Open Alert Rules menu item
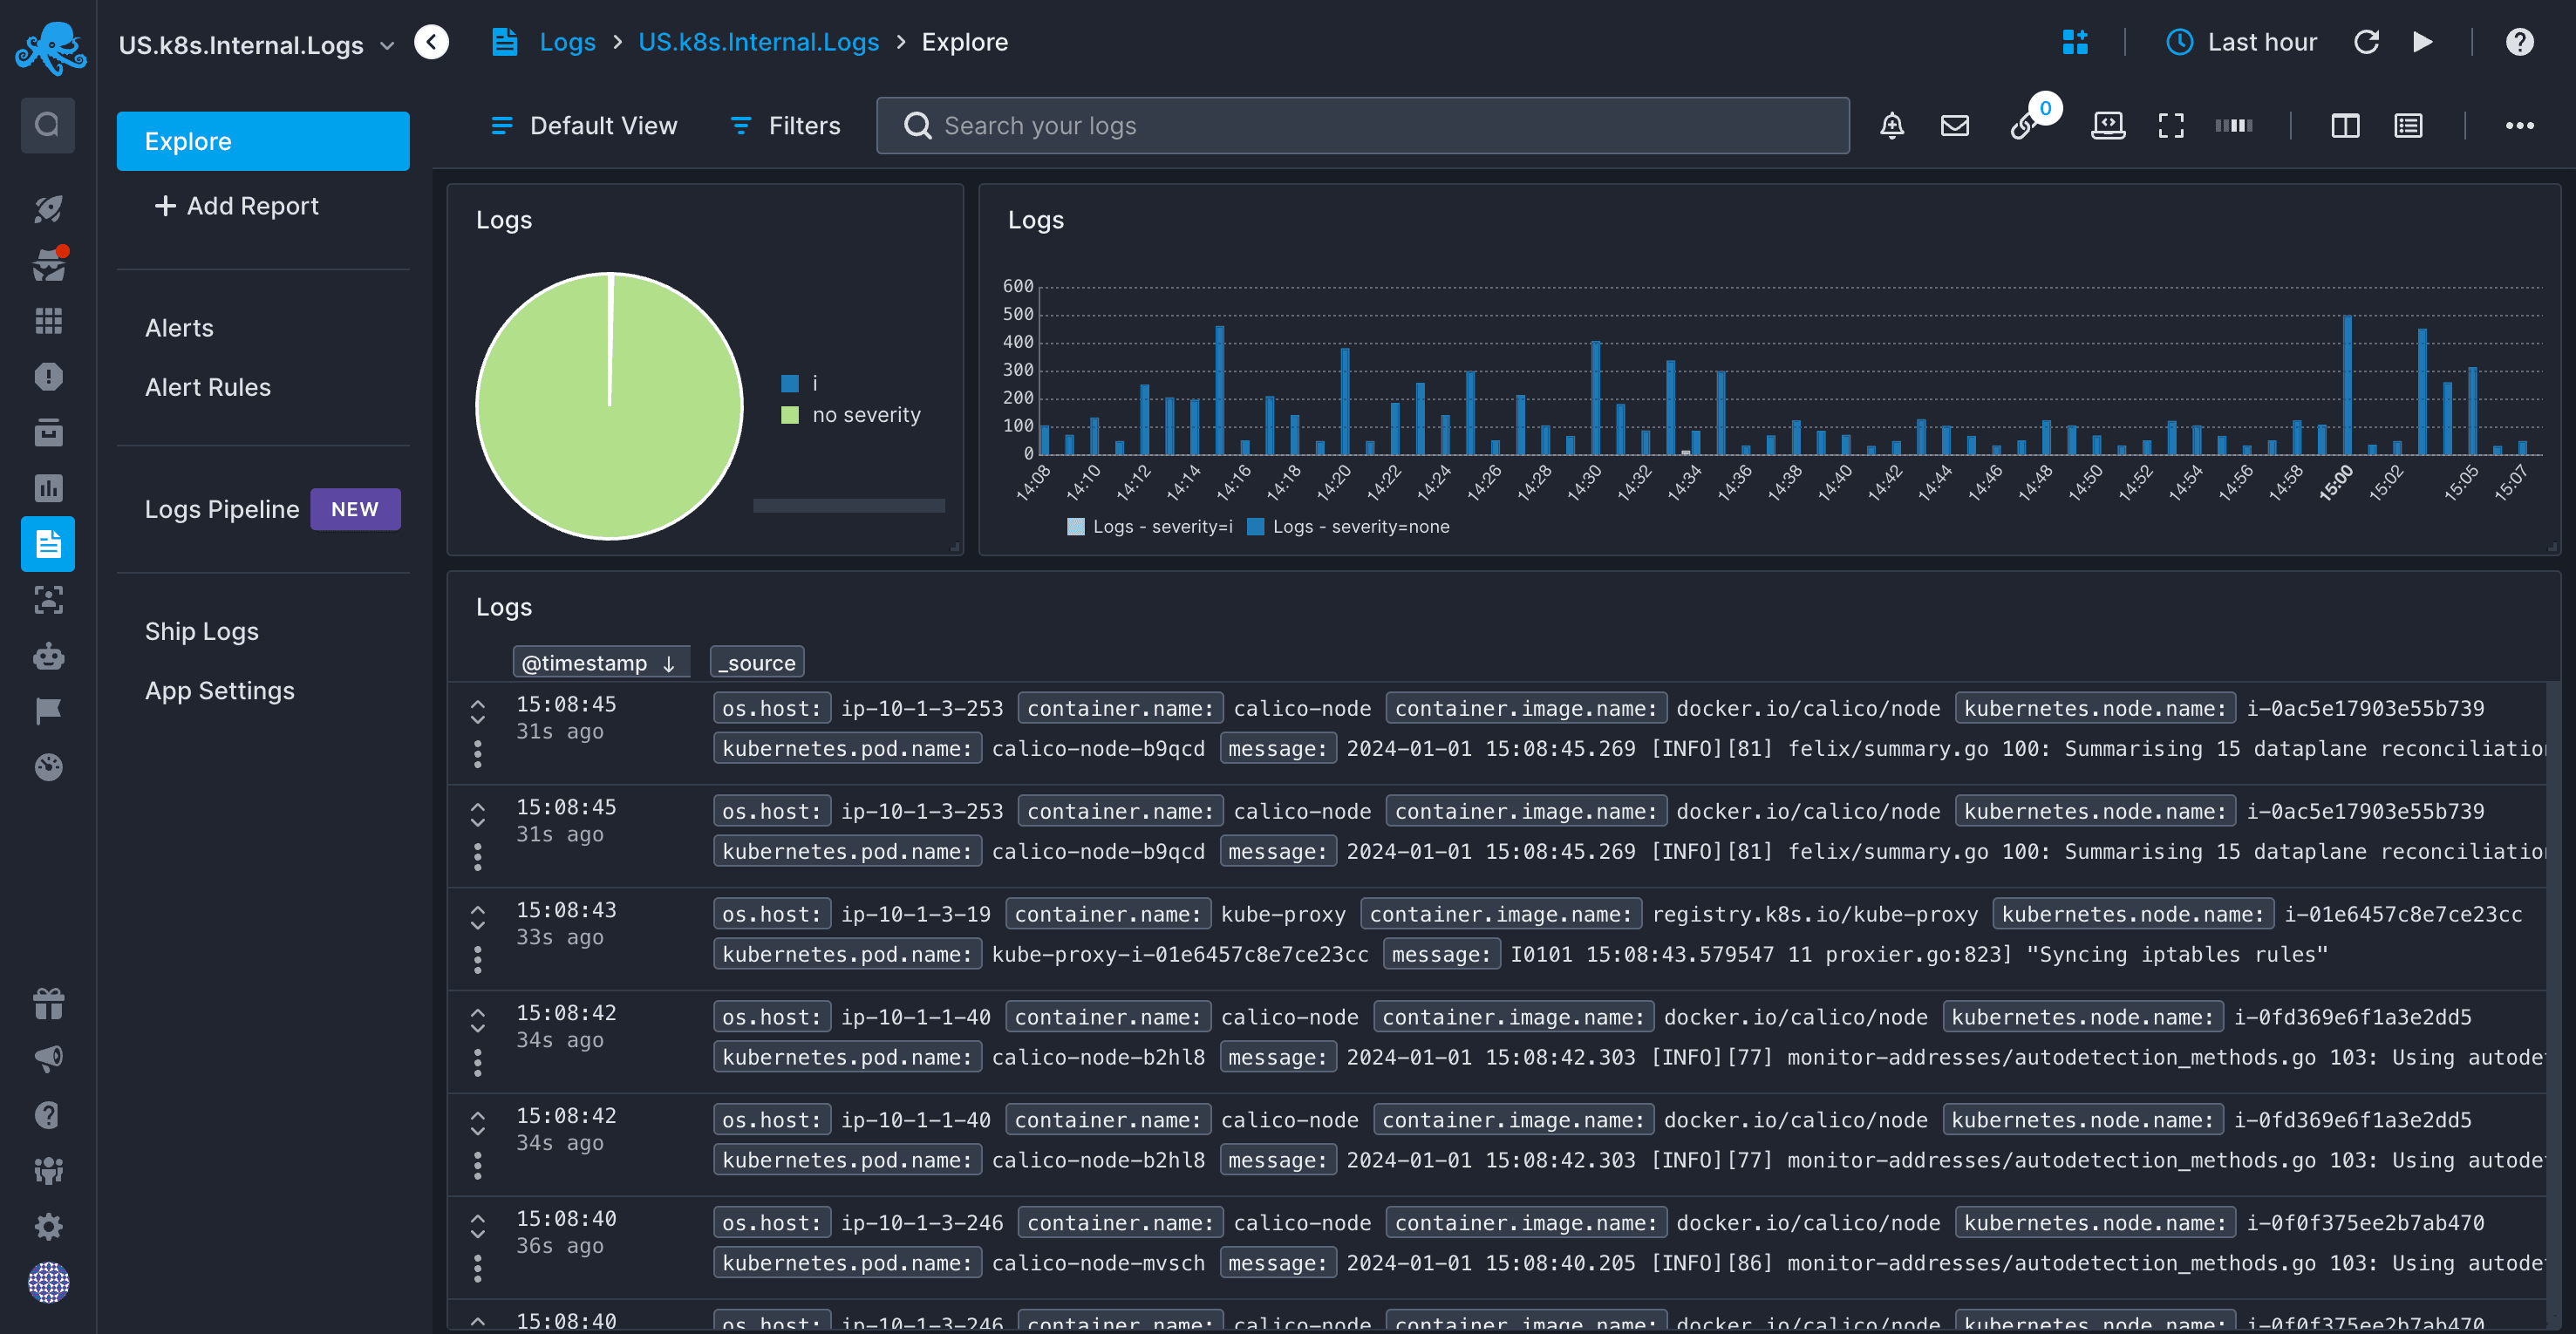The height and width of the screenshot is (1334, 2576). coord(208,386)
